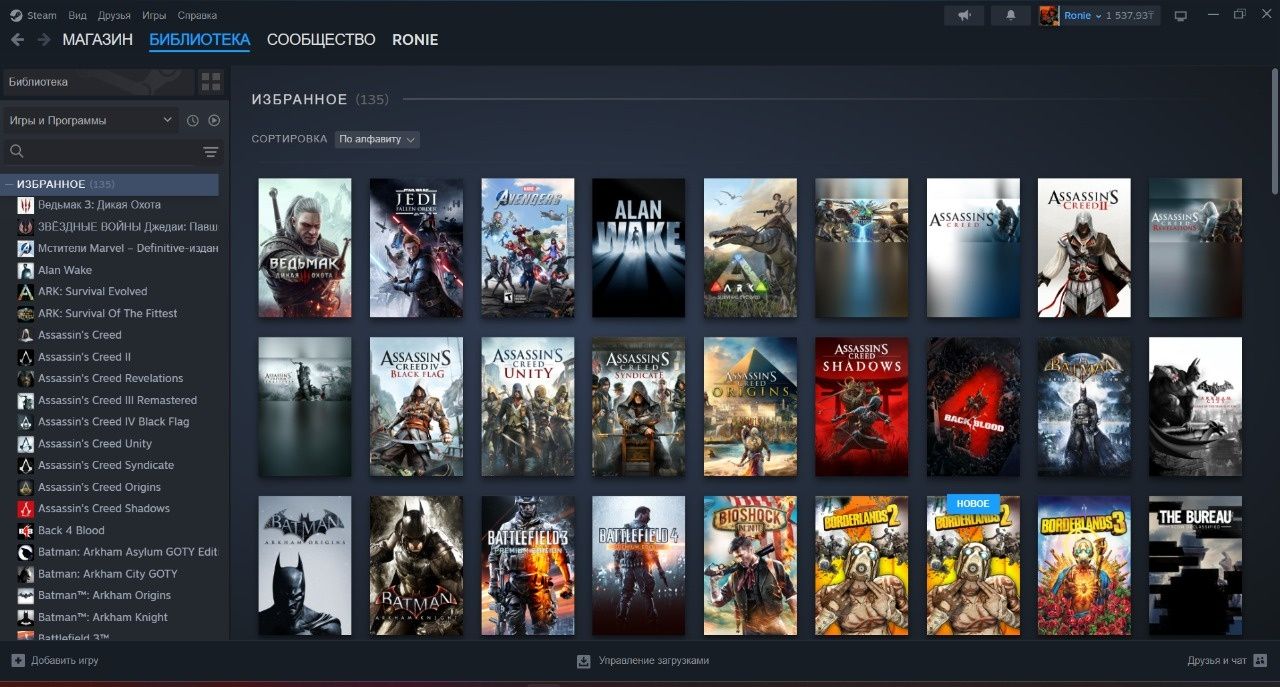The image size is (1280, 687).
Task: Open the RONIE profile tab
Action: (415, 40)
